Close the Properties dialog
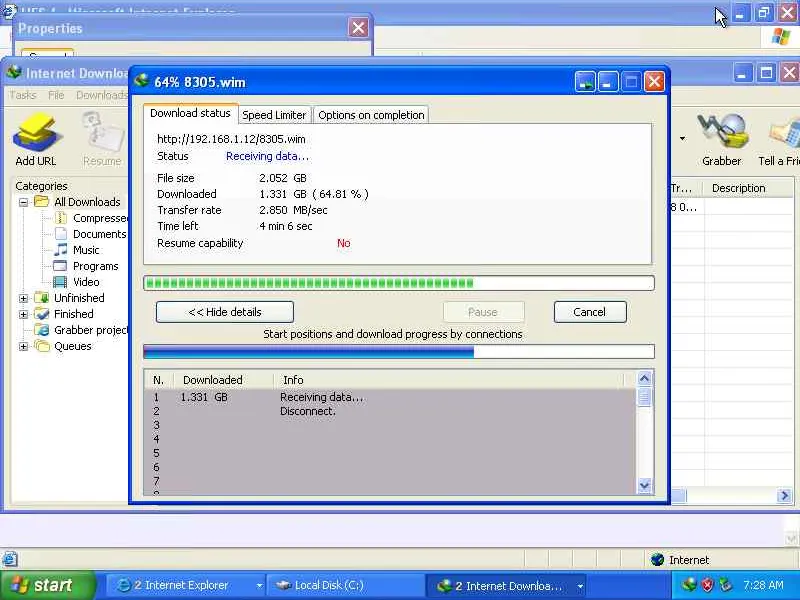The height and width of the screenshot is (600, 800). [358, 28]
